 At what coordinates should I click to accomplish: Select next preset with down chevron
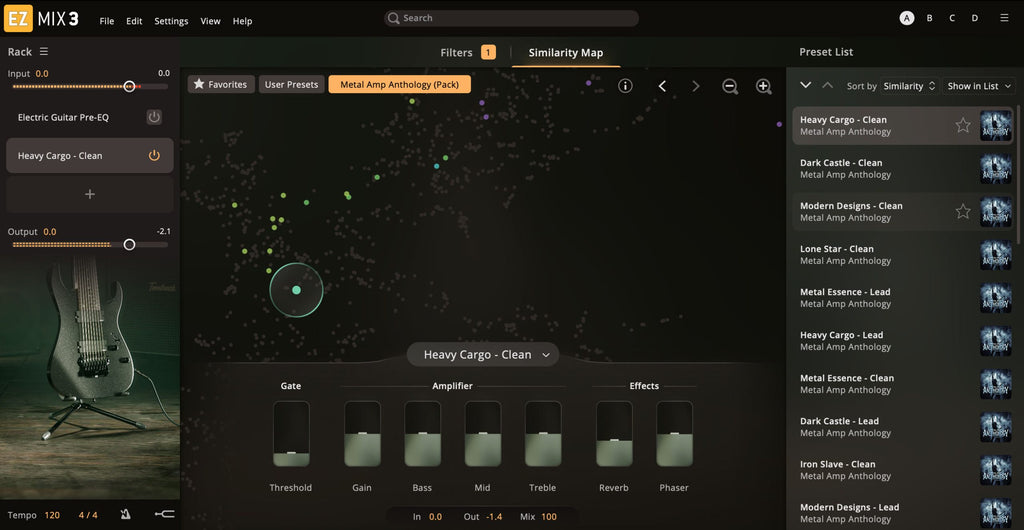coord(806,86)
